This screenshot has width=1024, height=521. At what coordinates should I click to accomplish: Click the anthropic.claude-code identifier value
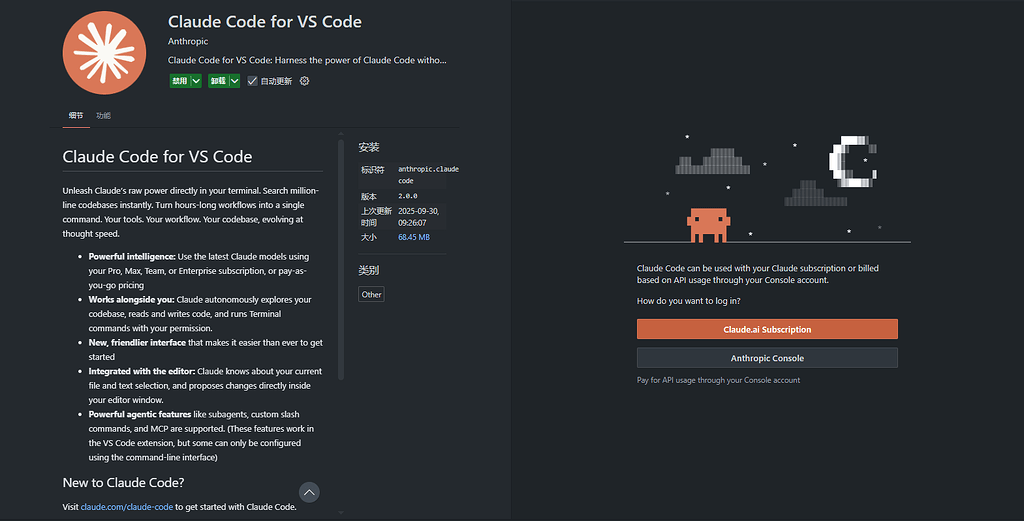[428, 175]
